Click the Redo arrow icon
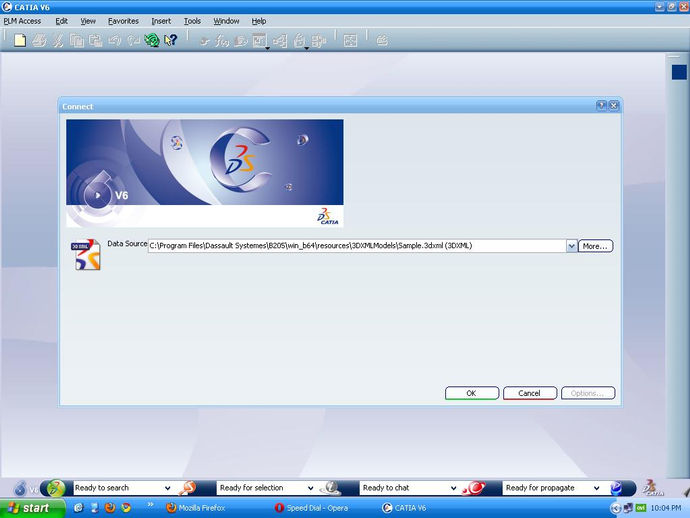The width and height of the screenshot is (690, 518). pyautogui.click(x=133, y=40)
